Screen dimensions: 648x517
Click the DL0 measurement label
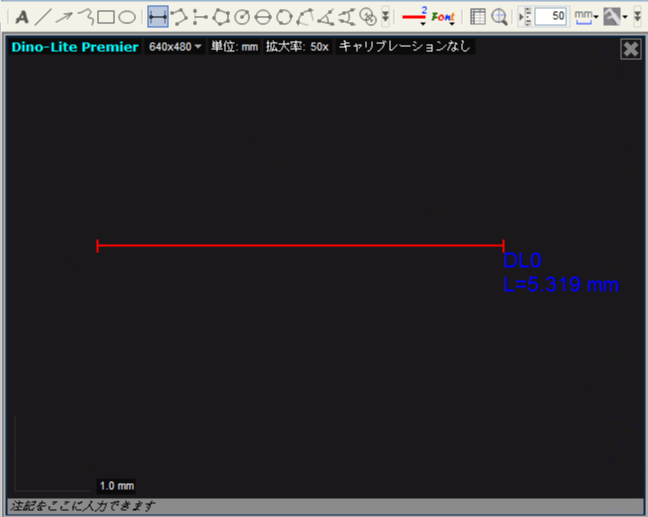point(522,260)
